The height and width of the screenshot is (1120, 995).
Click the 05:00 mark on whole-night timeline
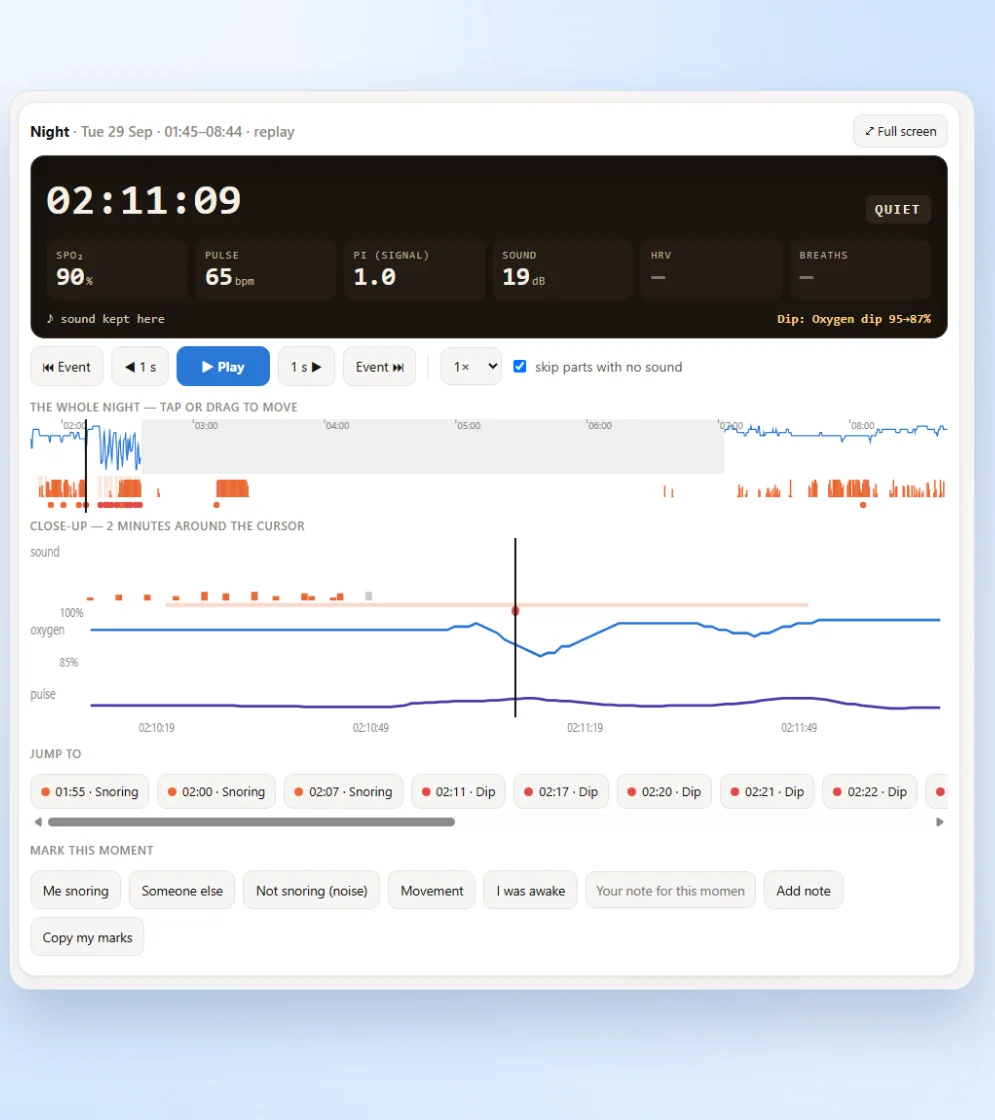469,426
